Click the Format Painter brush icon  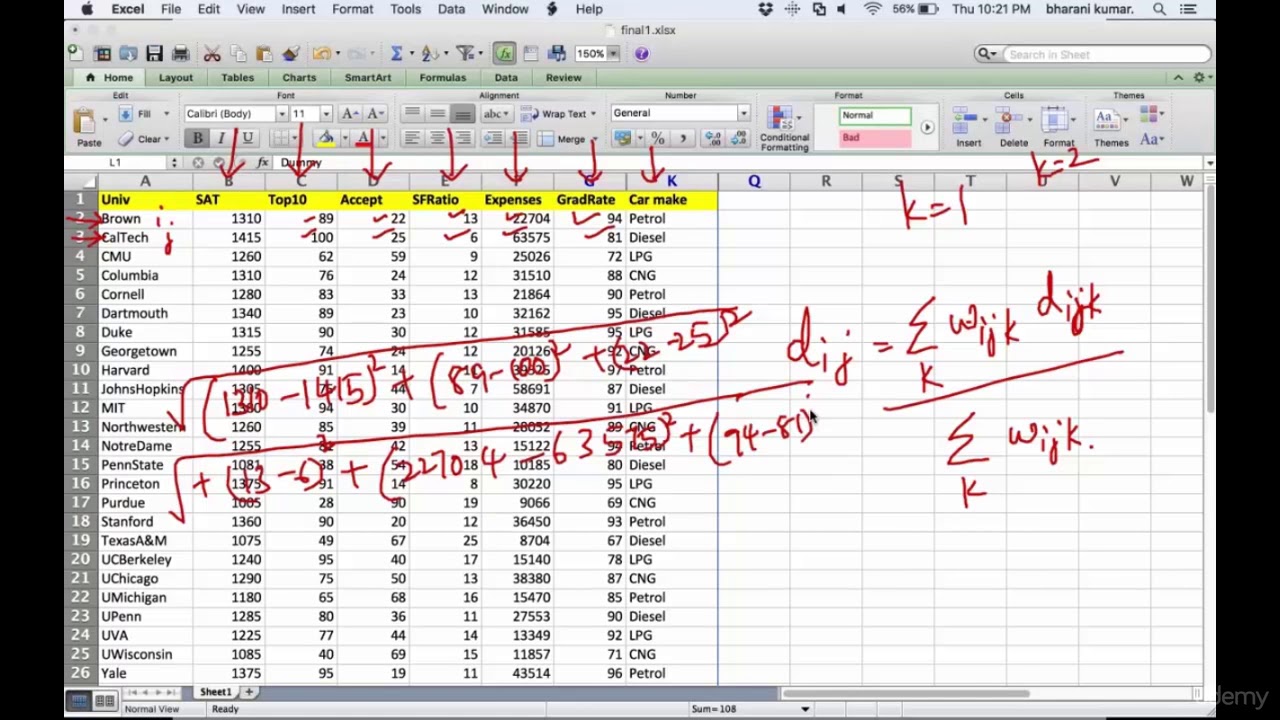point(290,54)
